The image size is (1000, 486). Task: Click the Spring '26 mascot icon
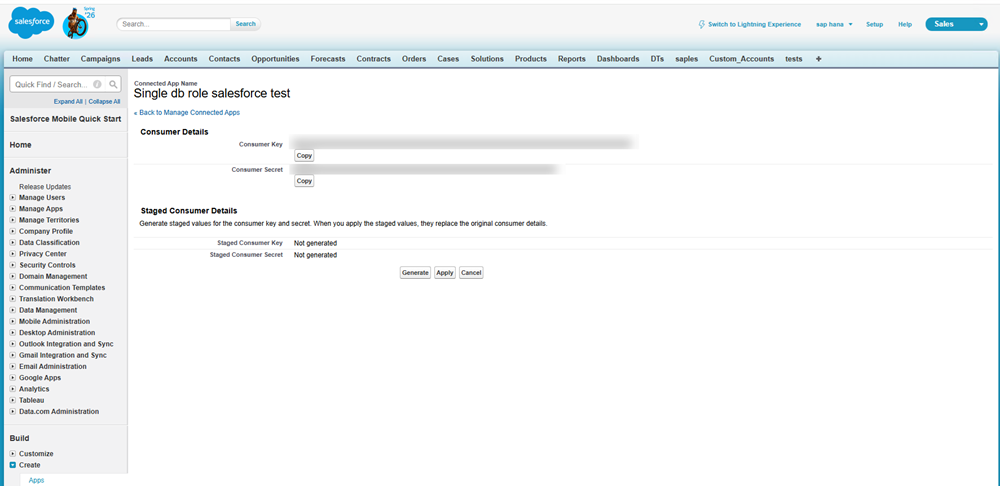77,24
